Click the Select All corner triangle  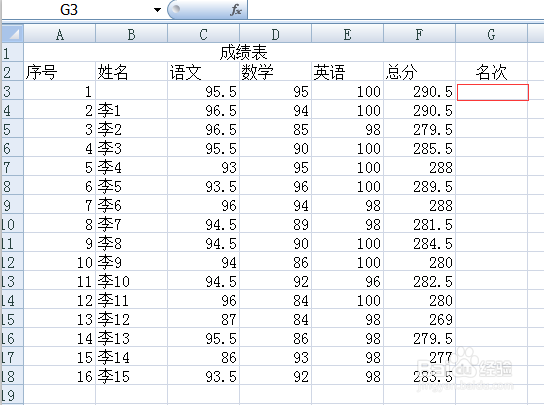coord(13,34)
